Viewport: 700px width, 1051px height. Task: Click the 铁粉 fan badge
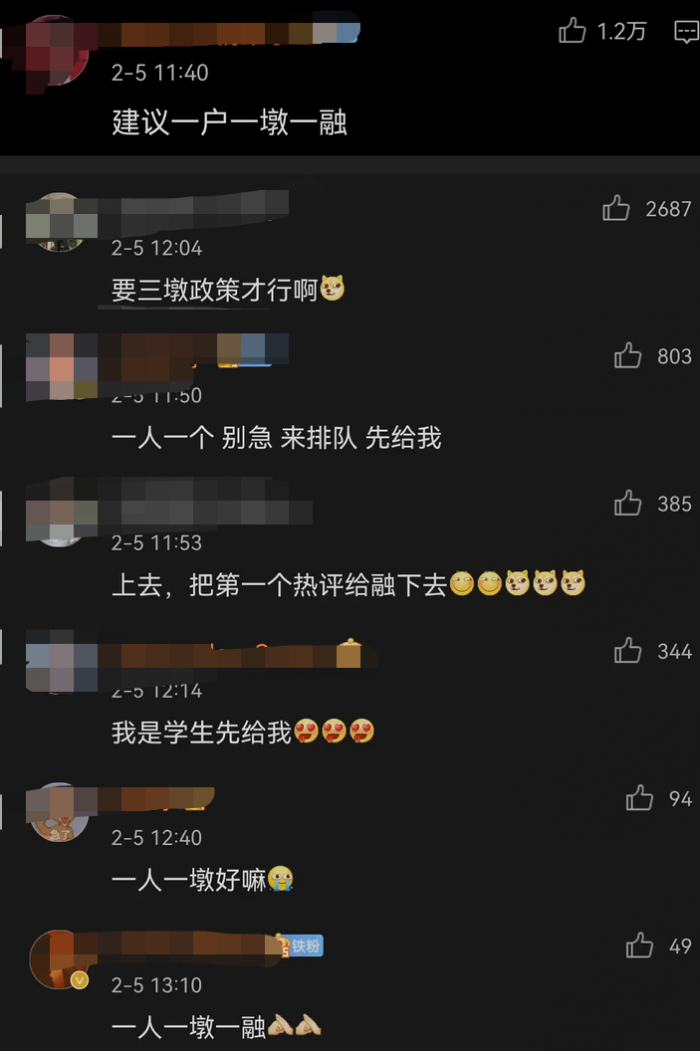[x=300, y=946]
